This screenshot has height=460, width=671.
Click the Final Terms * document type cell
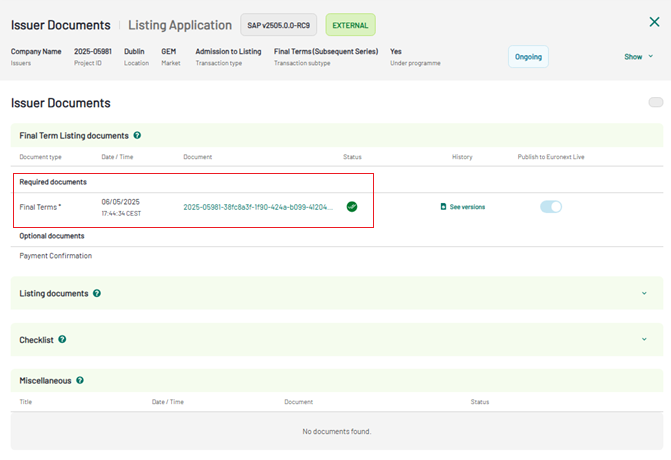point(40,207)
